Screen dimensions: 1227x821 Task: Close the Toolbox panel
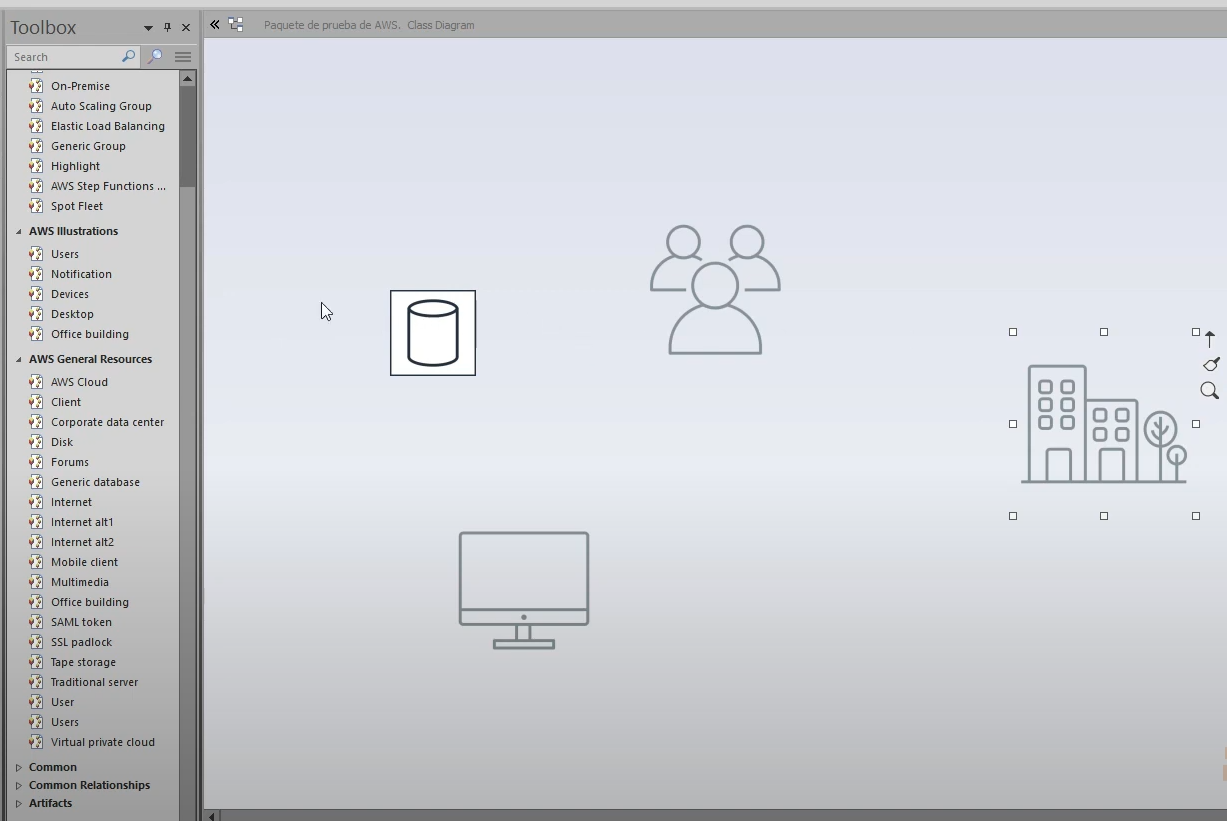pos(186,28)
